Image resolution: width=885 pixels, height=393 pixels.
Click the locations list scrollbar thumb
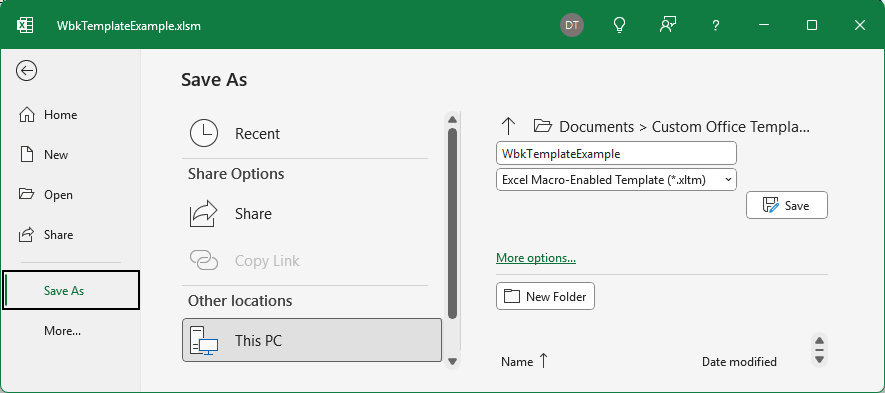click(452, 224)
